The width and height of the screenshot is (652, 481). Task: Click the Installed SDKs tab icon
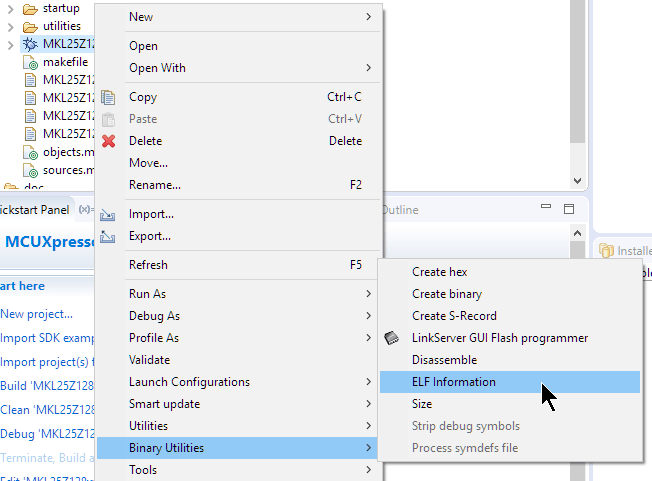click(x=606, y=251)
